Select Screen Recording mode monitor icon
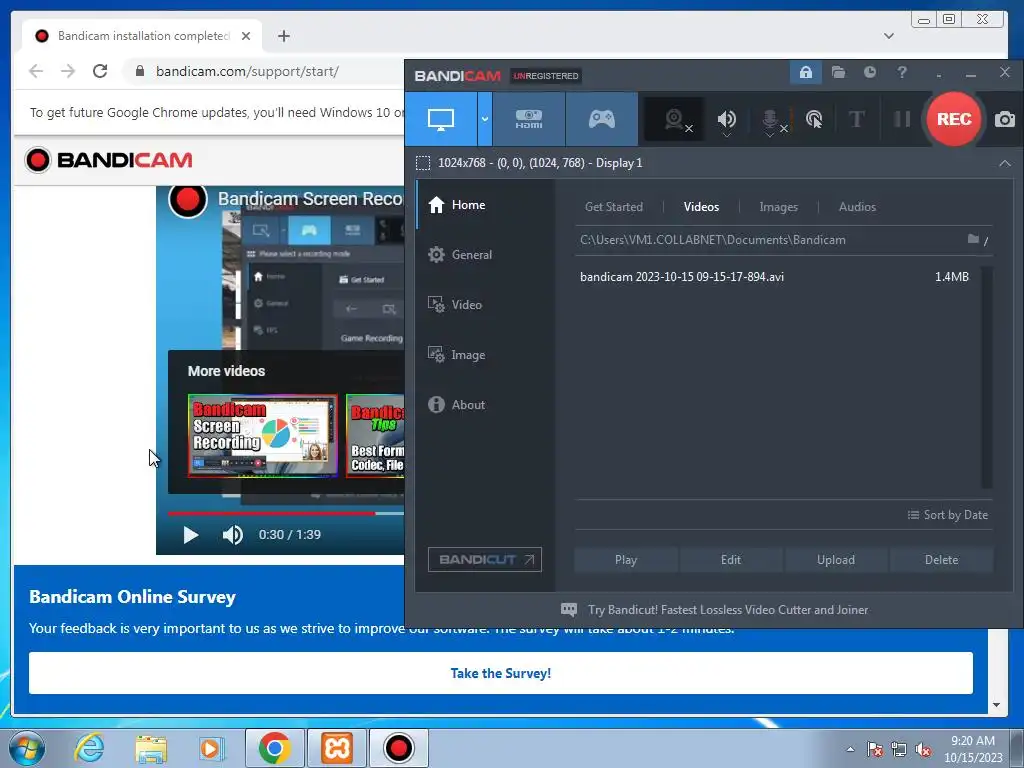Viewport: 1024px width, 768px height. point(441,119)
